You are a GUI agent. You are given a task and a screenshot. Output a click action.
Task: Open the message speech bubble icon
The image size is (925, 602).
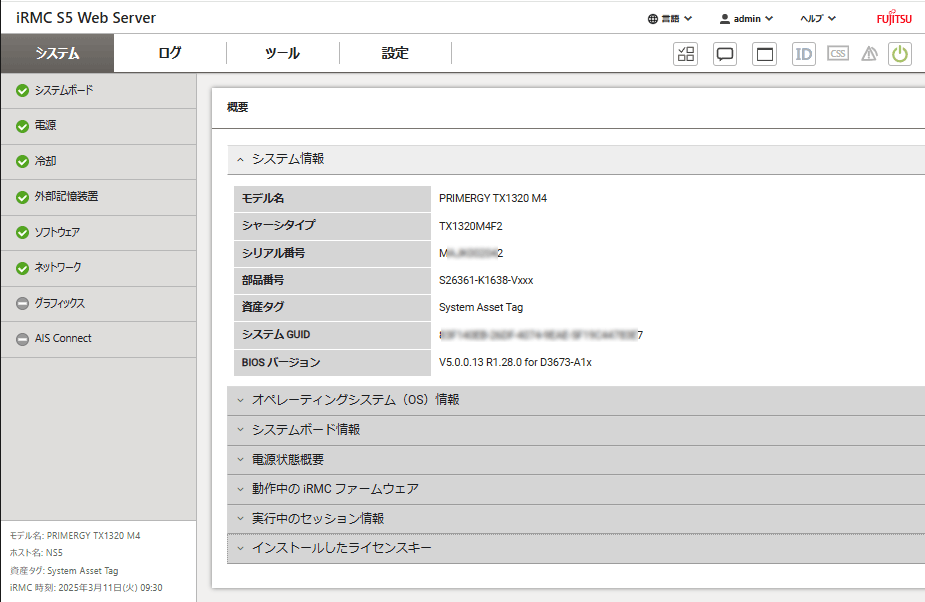[725, 54]
